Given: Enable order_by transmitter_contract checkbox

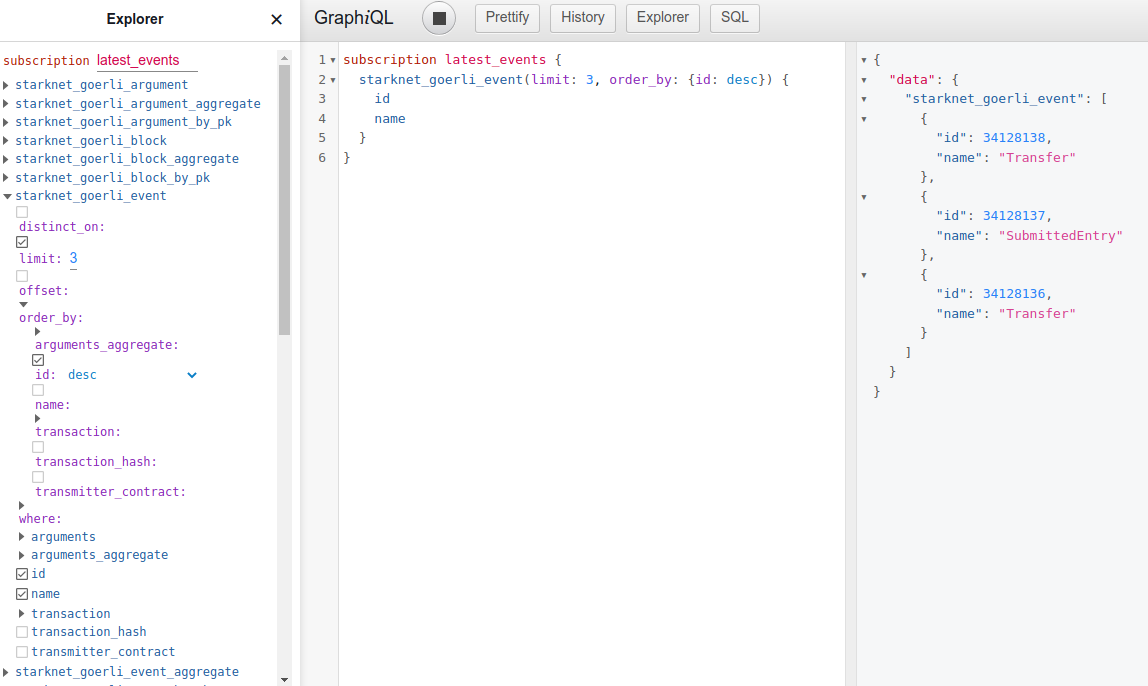Looking at the screenshot, I should [38, 477].
